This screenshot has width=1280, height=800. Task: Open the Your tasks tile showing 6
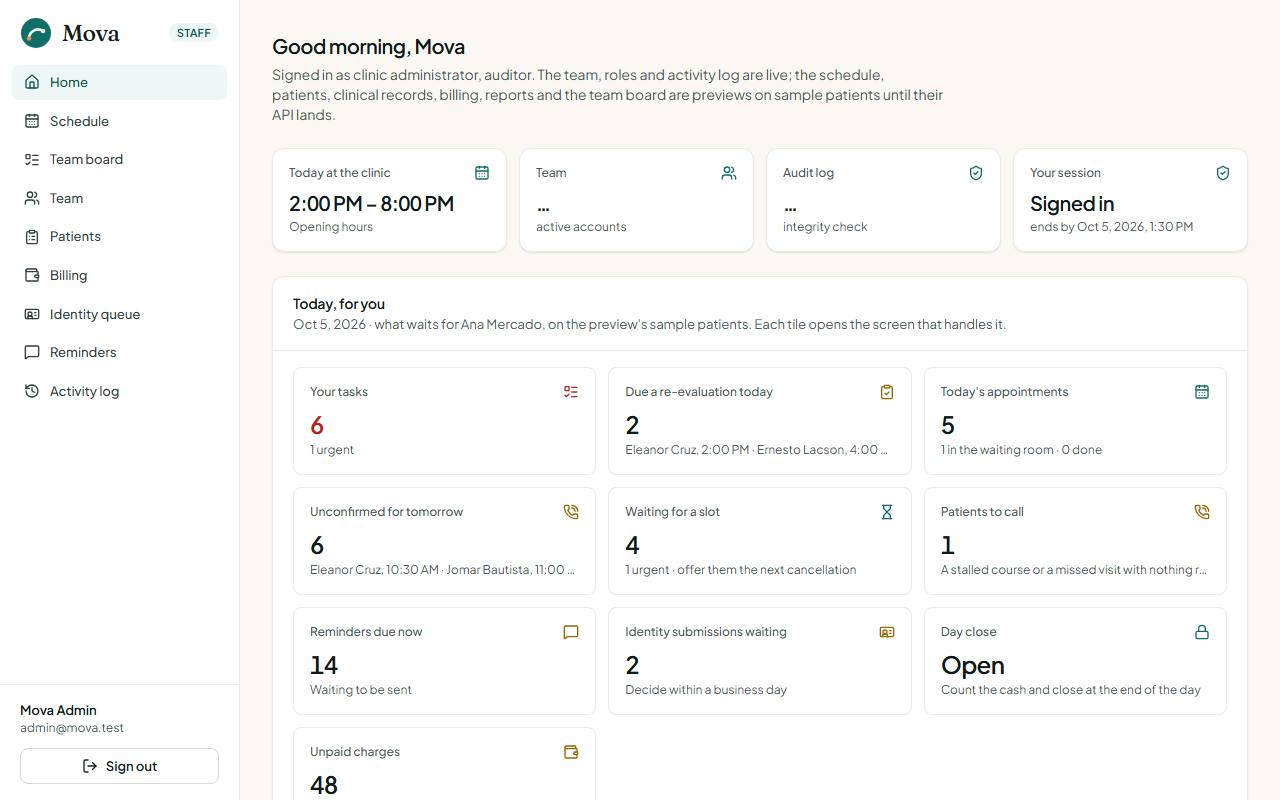pos(444,421)
